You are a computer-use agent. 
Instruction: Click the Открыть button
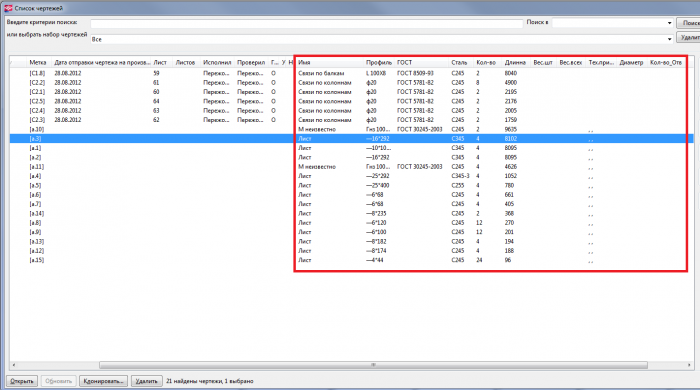pyautogui.click(x=22, y=381)
